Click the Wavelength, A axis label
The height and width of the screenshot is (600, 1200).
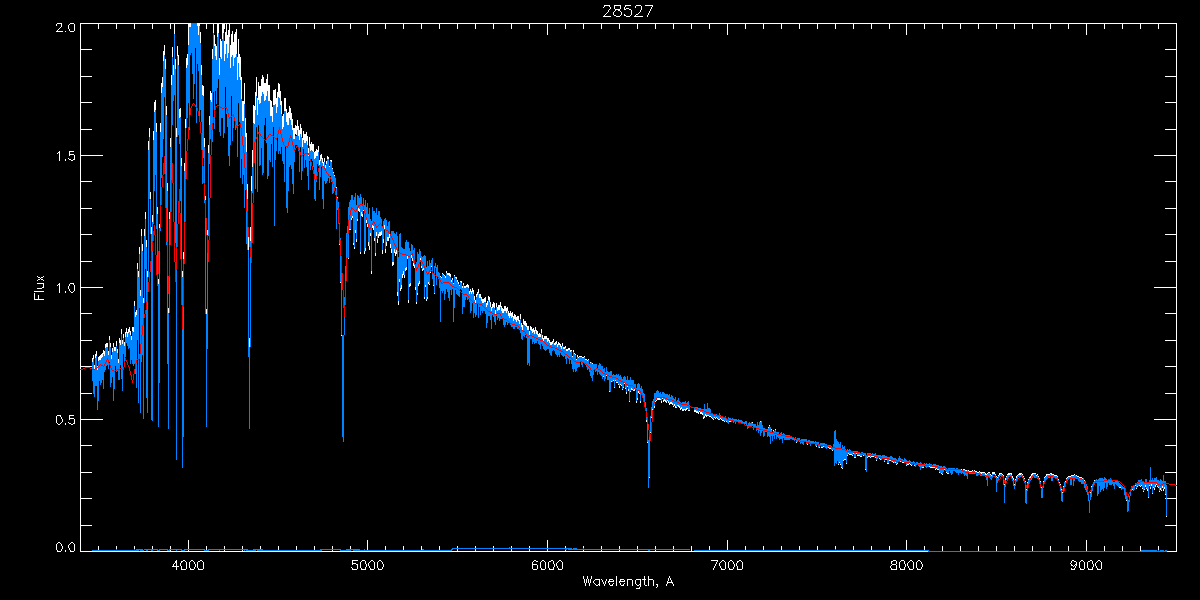627,582
